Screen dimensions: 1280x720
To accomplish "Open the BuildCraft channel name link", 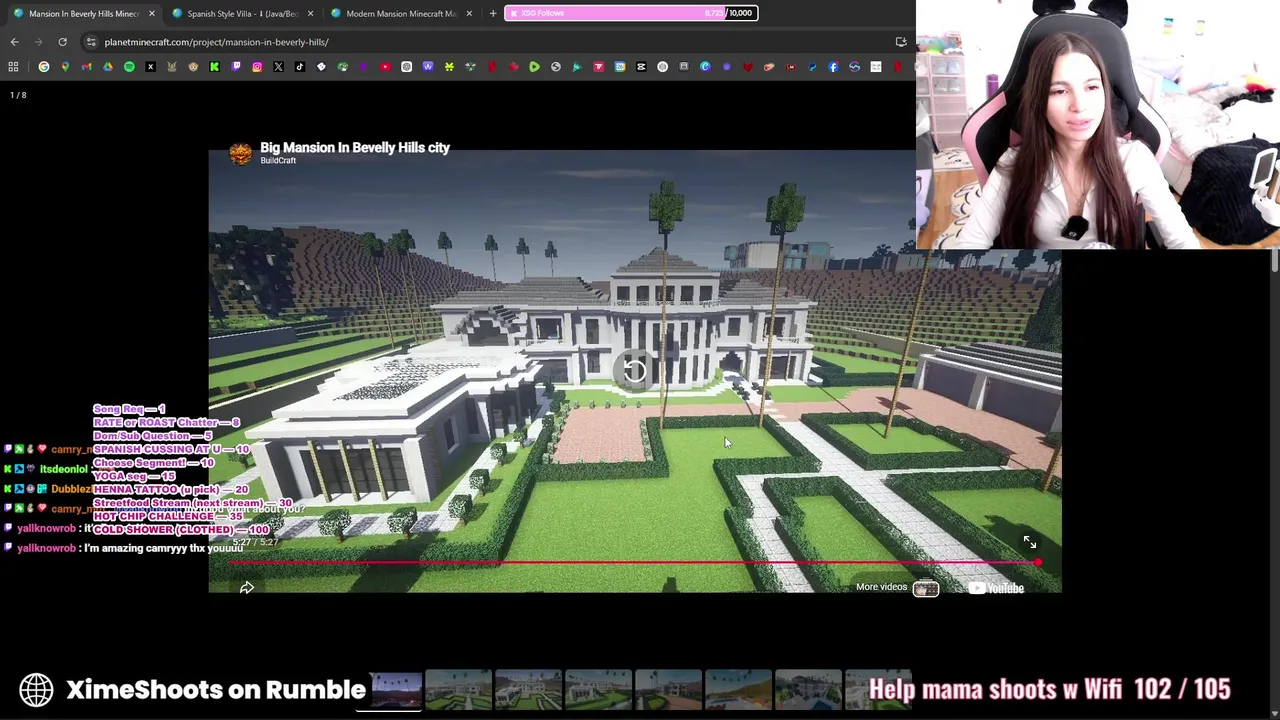I will [x=278, y=161].
